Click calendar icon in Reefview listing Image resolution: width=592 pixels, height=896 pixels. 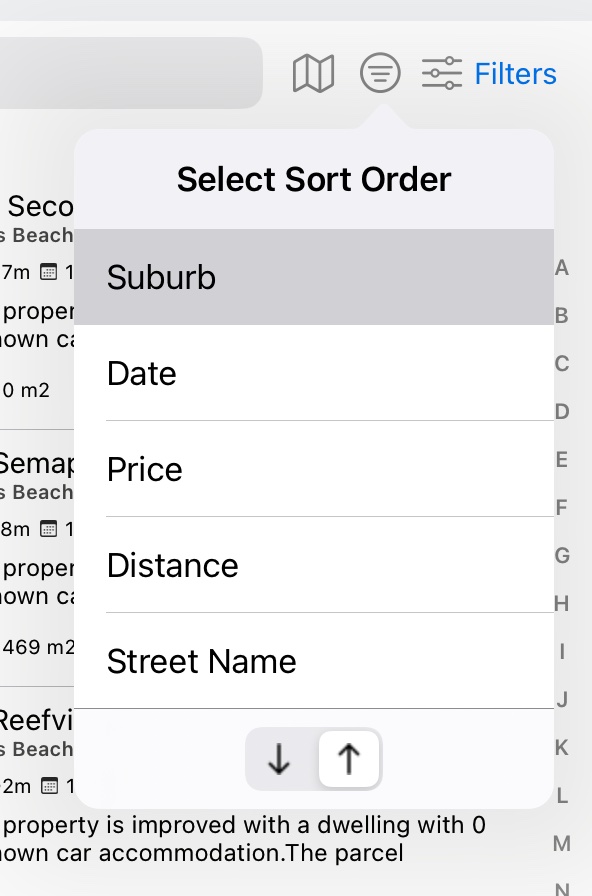[50, 786]
